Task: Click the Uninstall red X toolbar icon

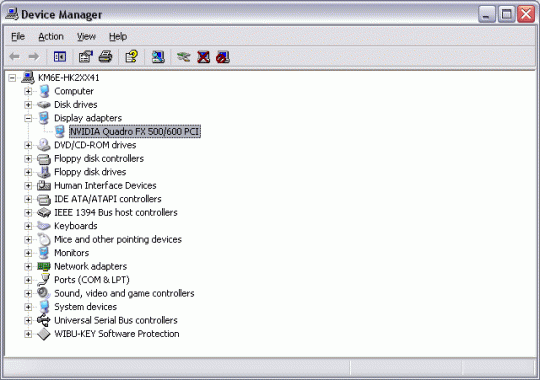Action: click(203, 57)
